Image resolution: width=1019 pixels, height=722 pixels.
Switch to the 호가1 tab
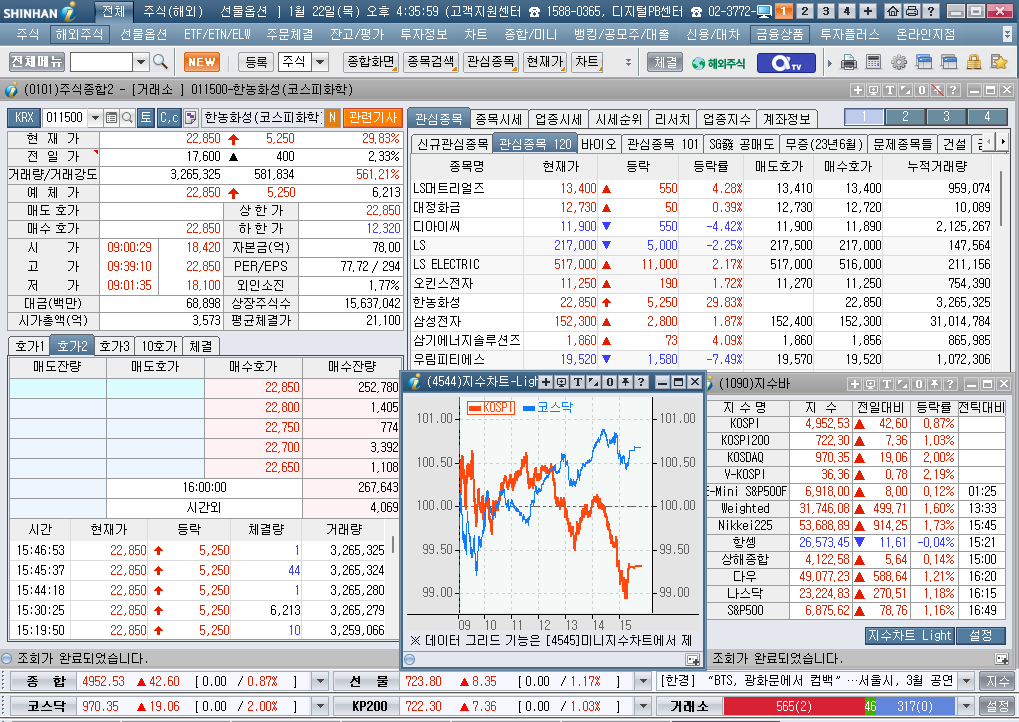point(30,346)
